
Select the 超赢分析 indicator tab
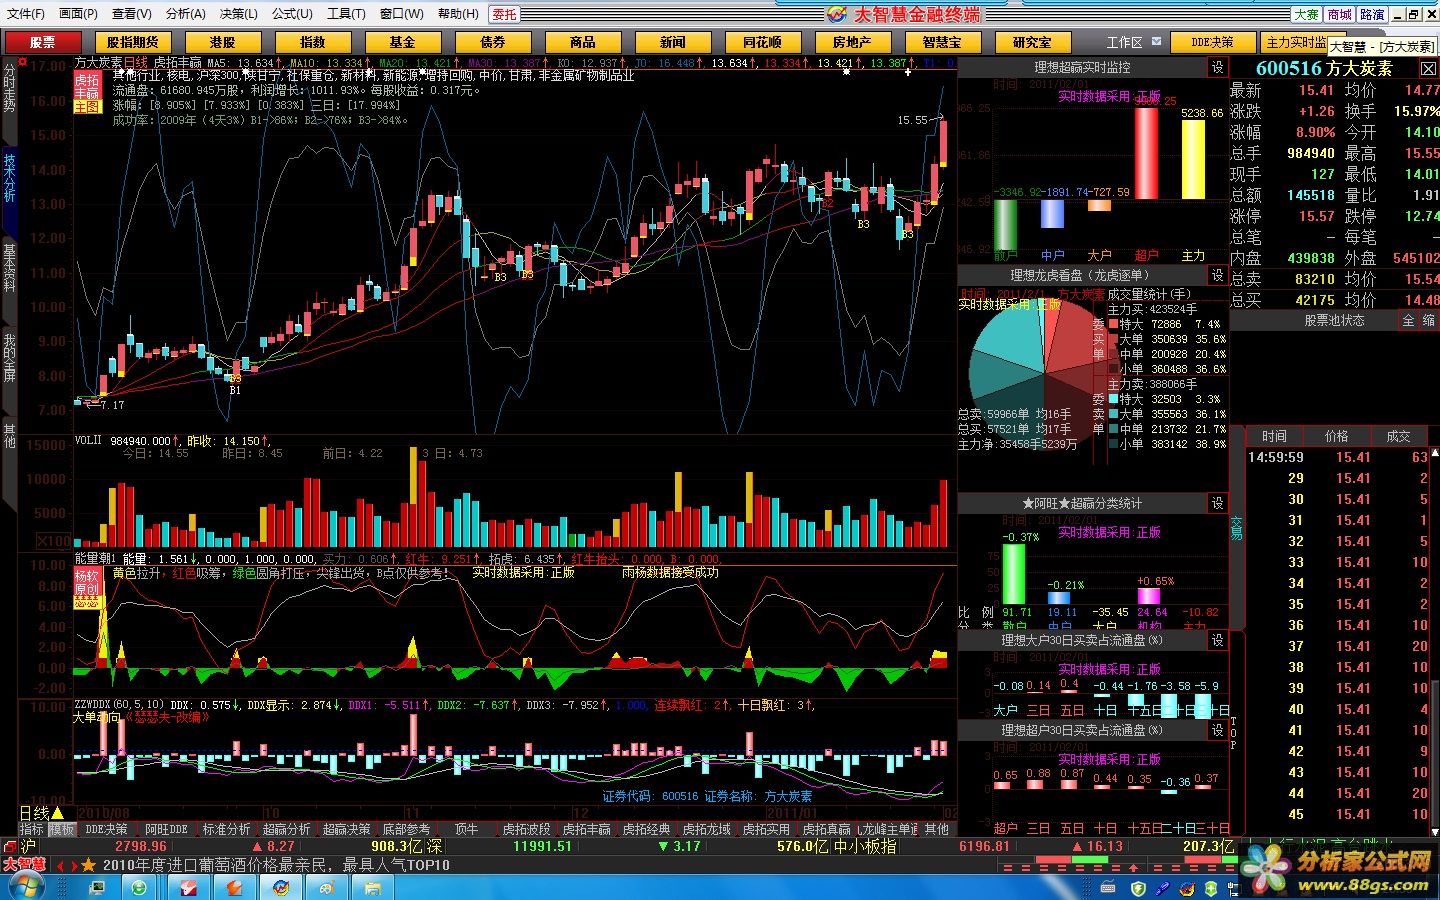(287, 829)
